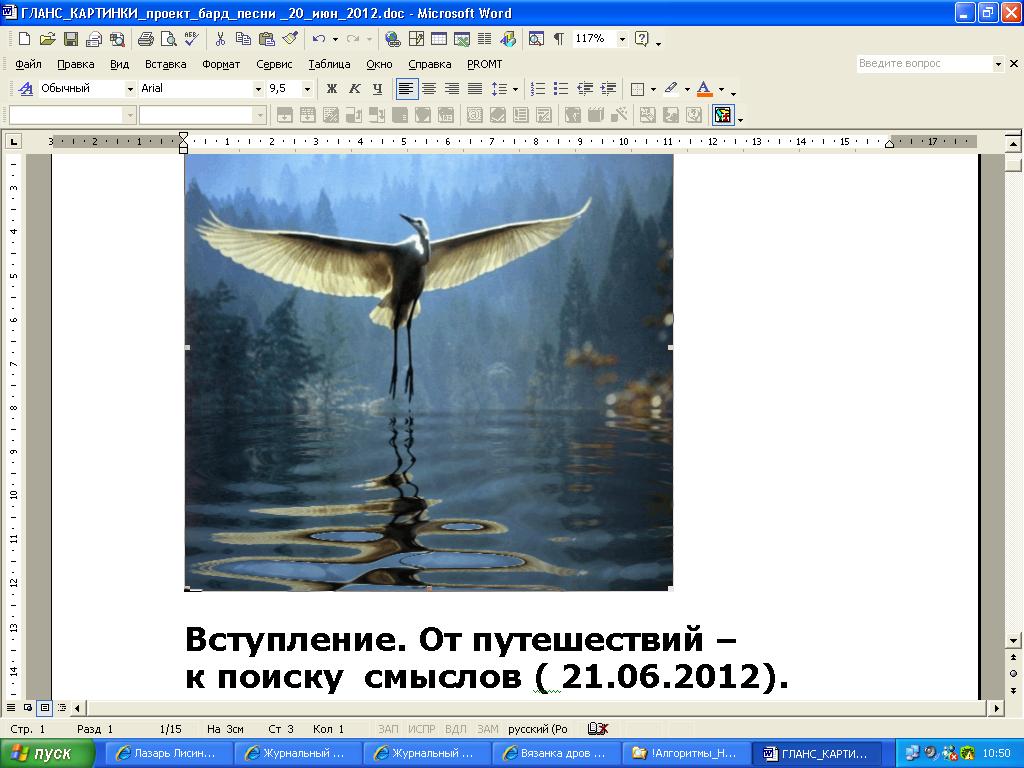The height and width of the screenshot is (768, 1024).
Task: Expand the Arial font name dropdown
Action: (258, 89)
